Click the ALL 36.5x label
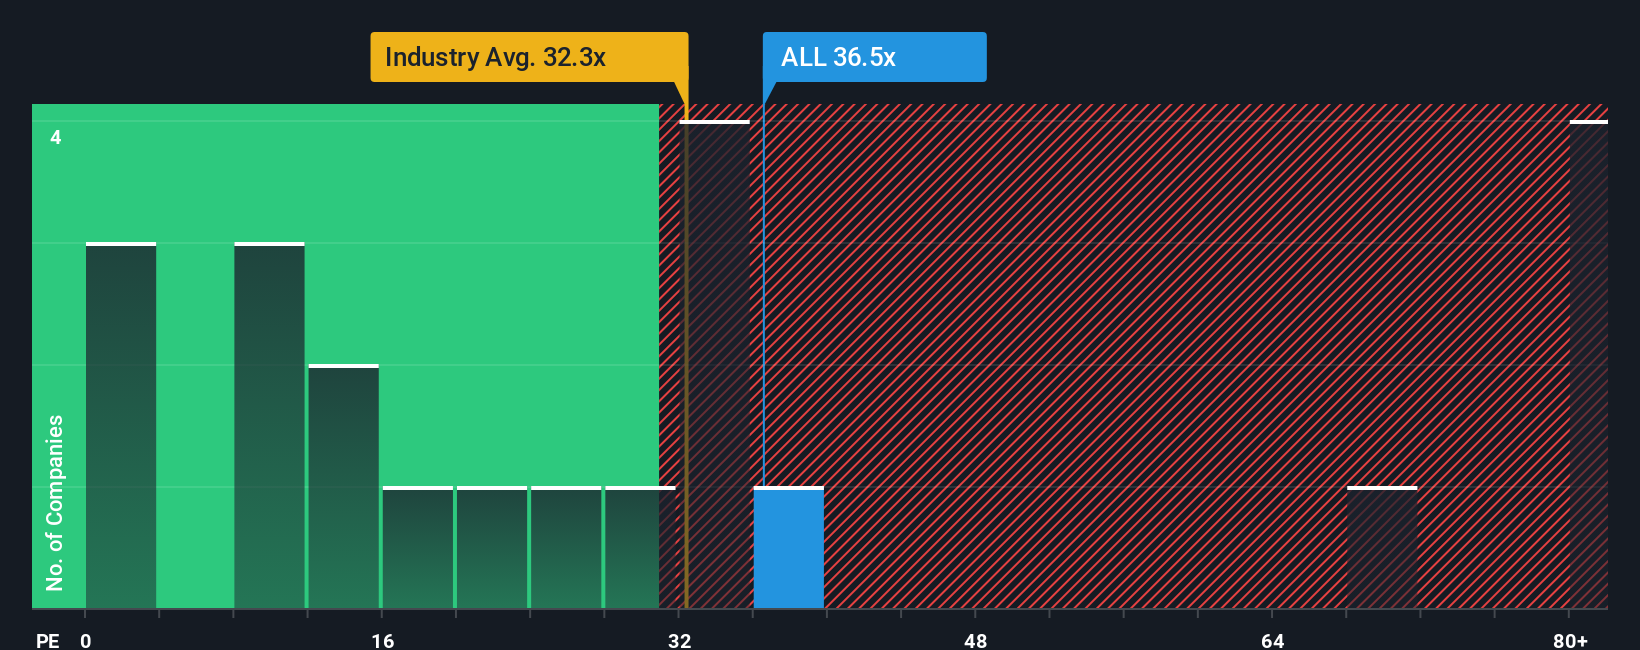The width and height of the screenshot is (1640, 650). (874, 57)
